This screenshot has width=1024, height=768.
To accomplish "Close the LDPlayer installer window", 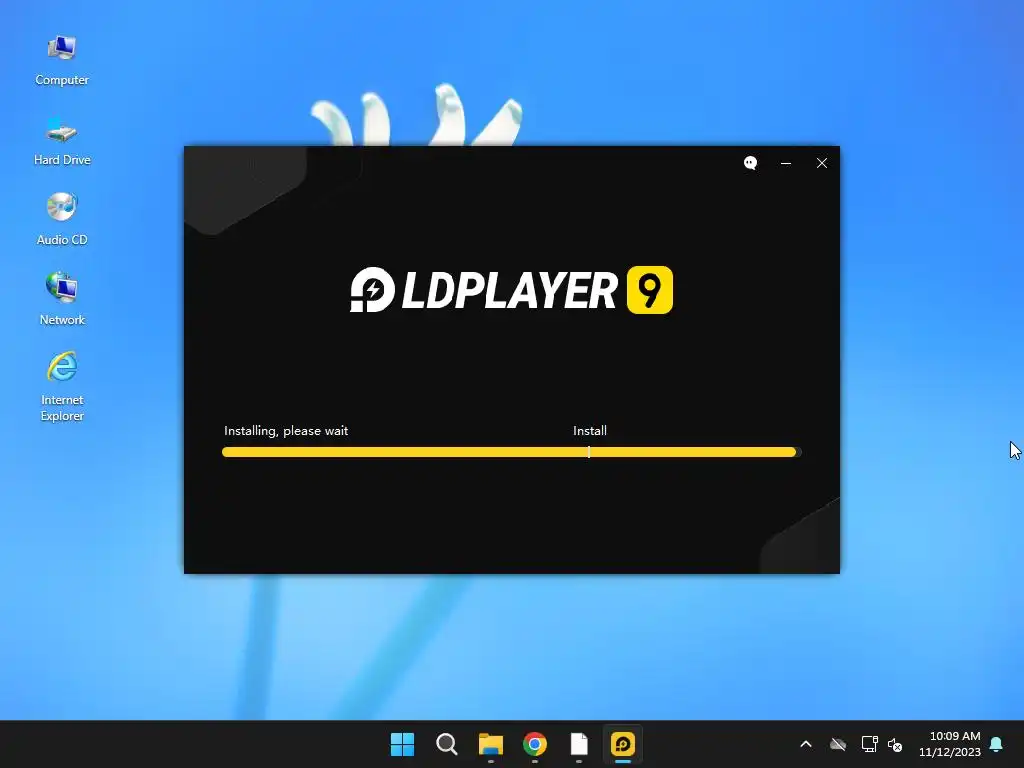I will click(x=822, y=163).
